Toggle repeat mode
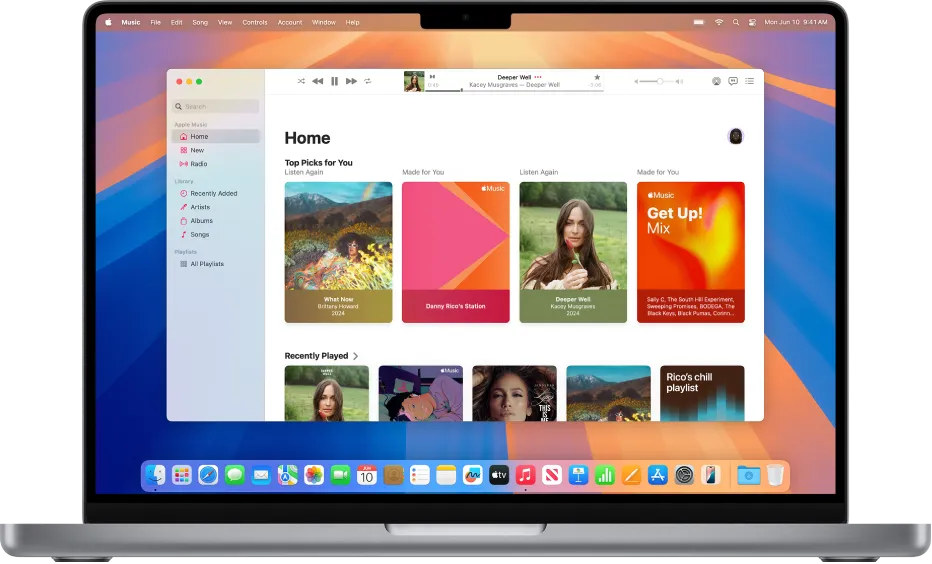The height and width of the screenshot is (564, 932). tap(368, 81)
